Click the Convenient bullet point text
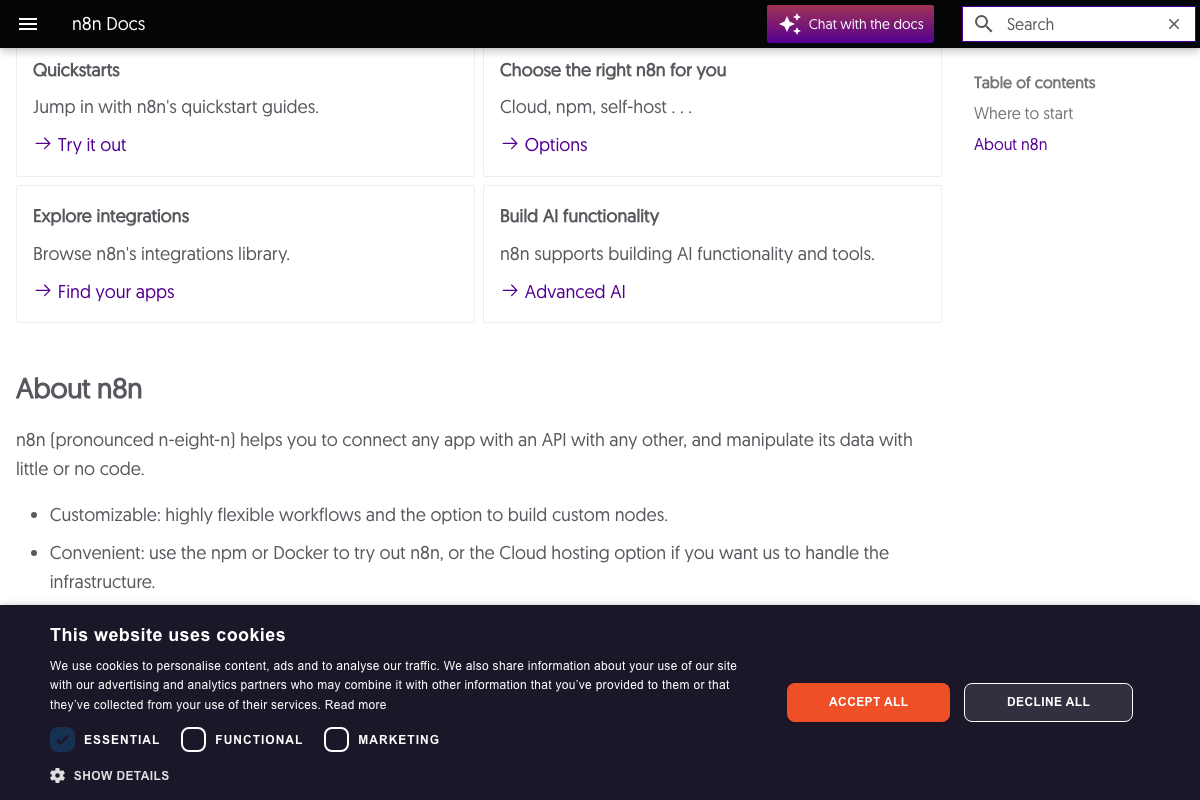 470,567
